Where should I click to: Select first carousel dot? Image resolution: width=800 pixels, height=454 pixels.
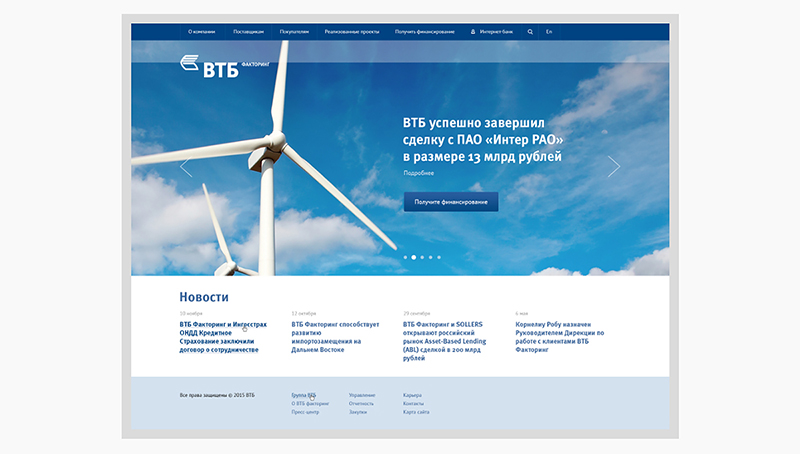coord(406,257)
